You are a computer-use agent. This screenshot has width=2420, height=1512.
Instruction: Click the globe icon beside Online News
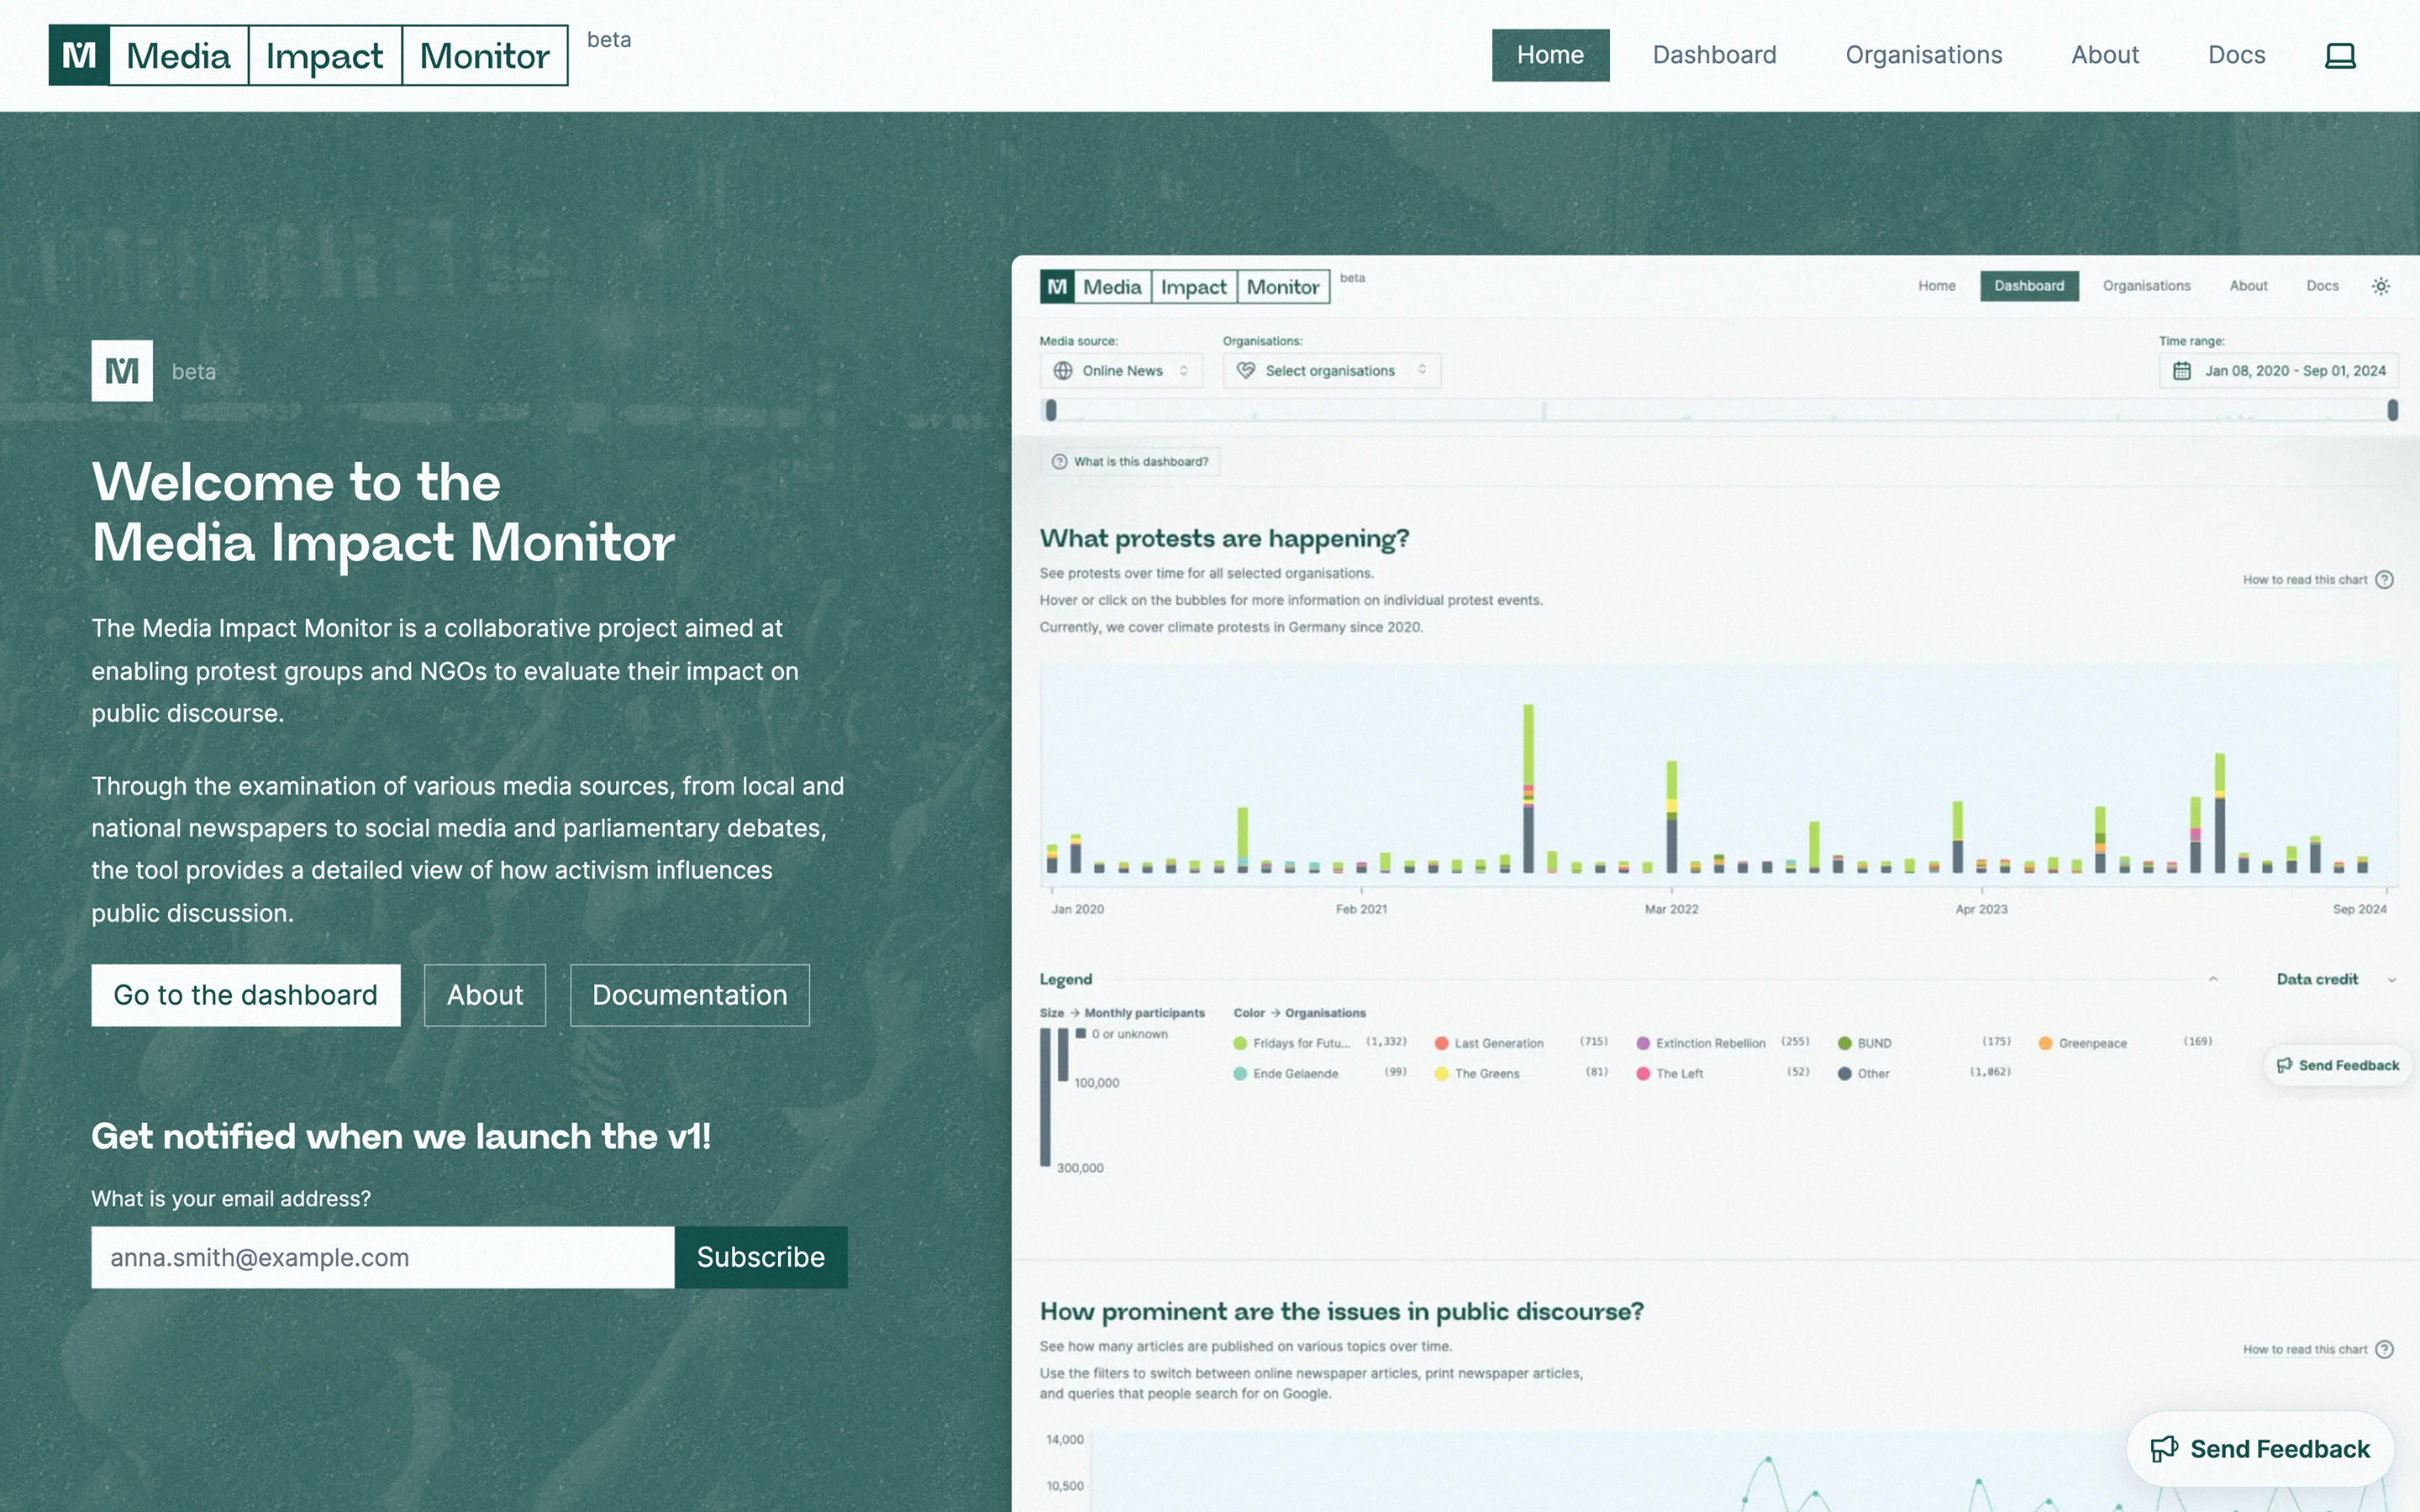1063,371
